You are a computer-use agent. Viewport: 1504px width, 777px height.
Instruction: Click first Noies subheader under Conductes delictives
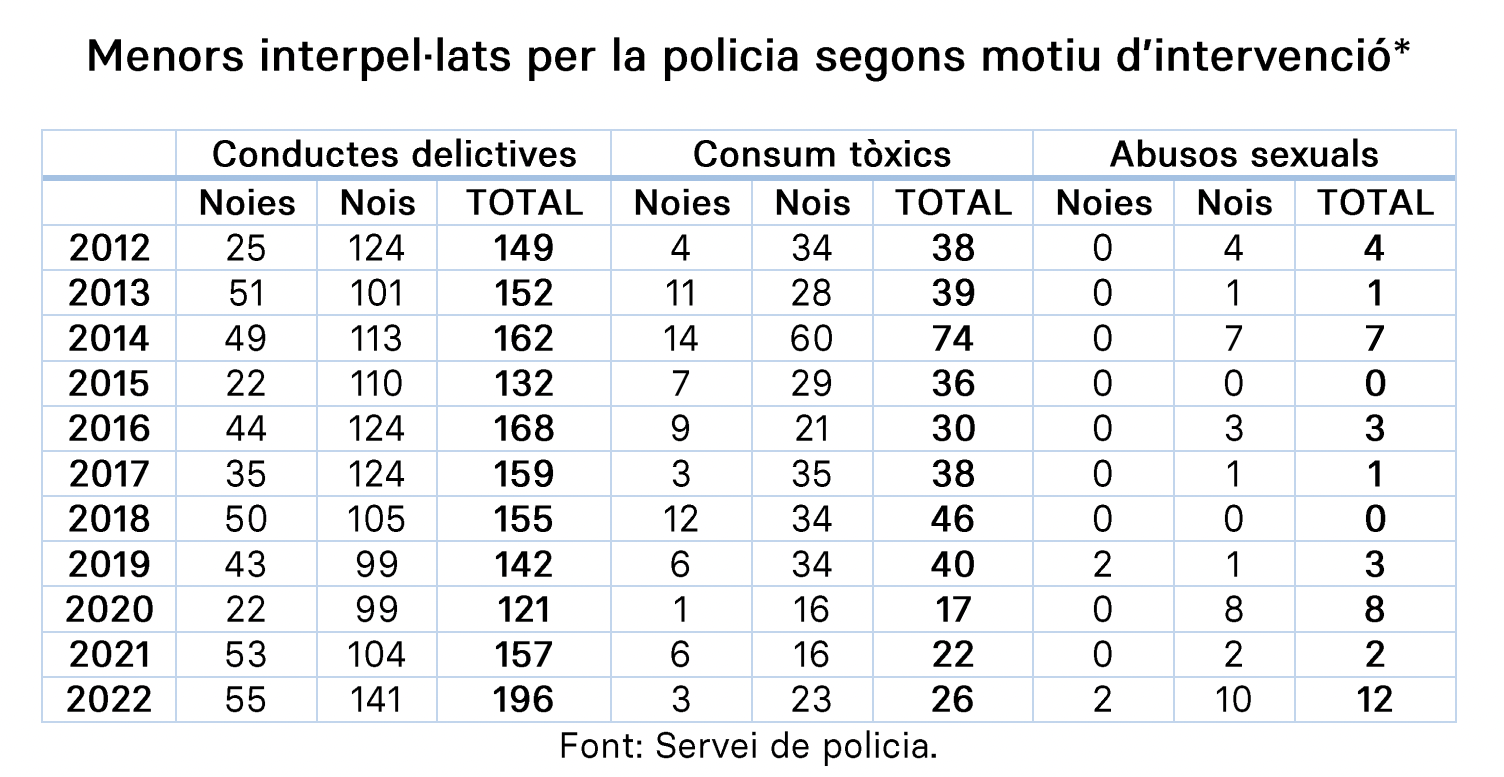click(x=247, y=203)
